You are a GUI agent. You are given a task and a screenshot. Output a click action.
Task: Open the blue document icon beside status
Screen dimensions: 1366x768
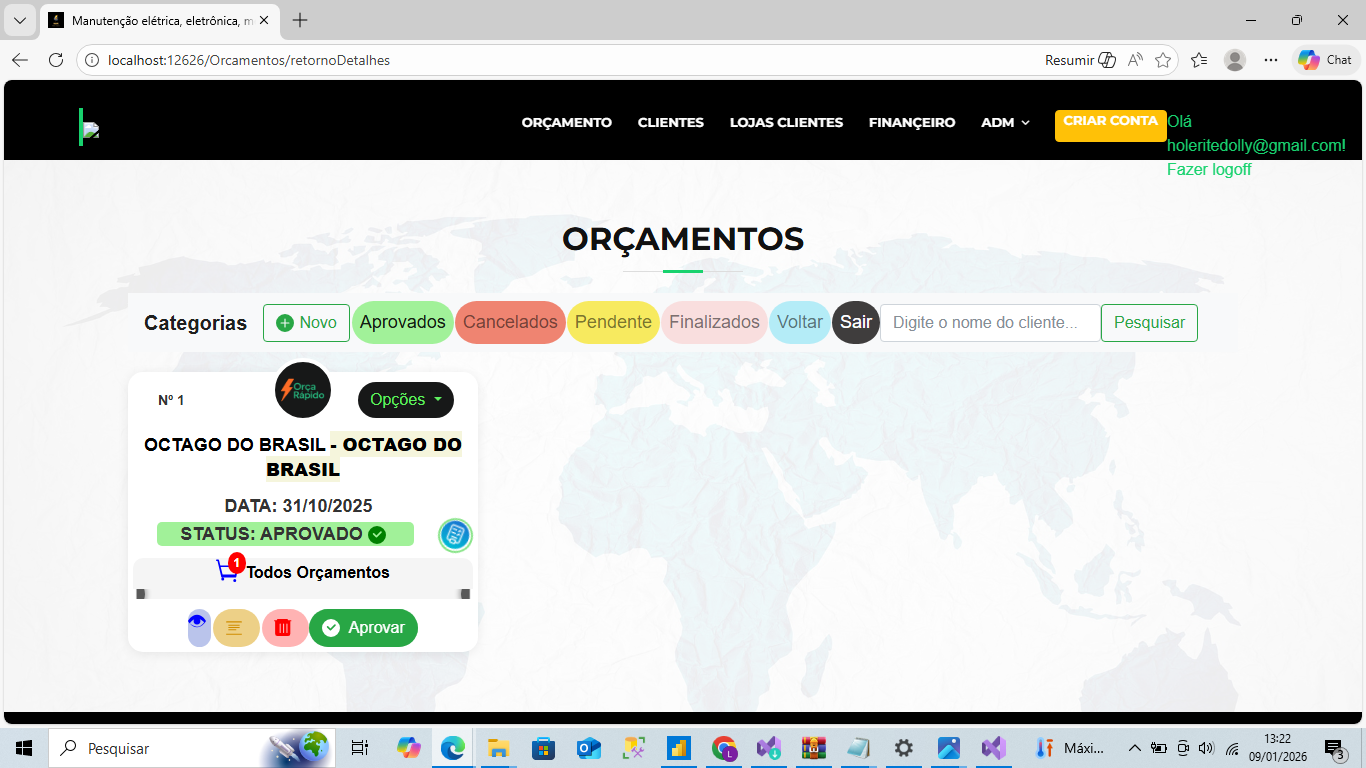point(455,535)
